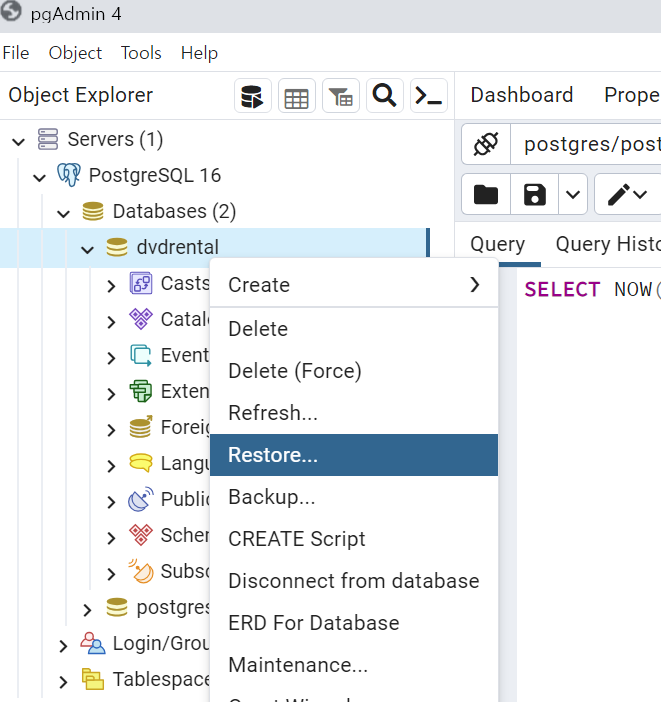661x702 pixels.
Task: Open the Tools menu
Action: click(x=141, y=53)
